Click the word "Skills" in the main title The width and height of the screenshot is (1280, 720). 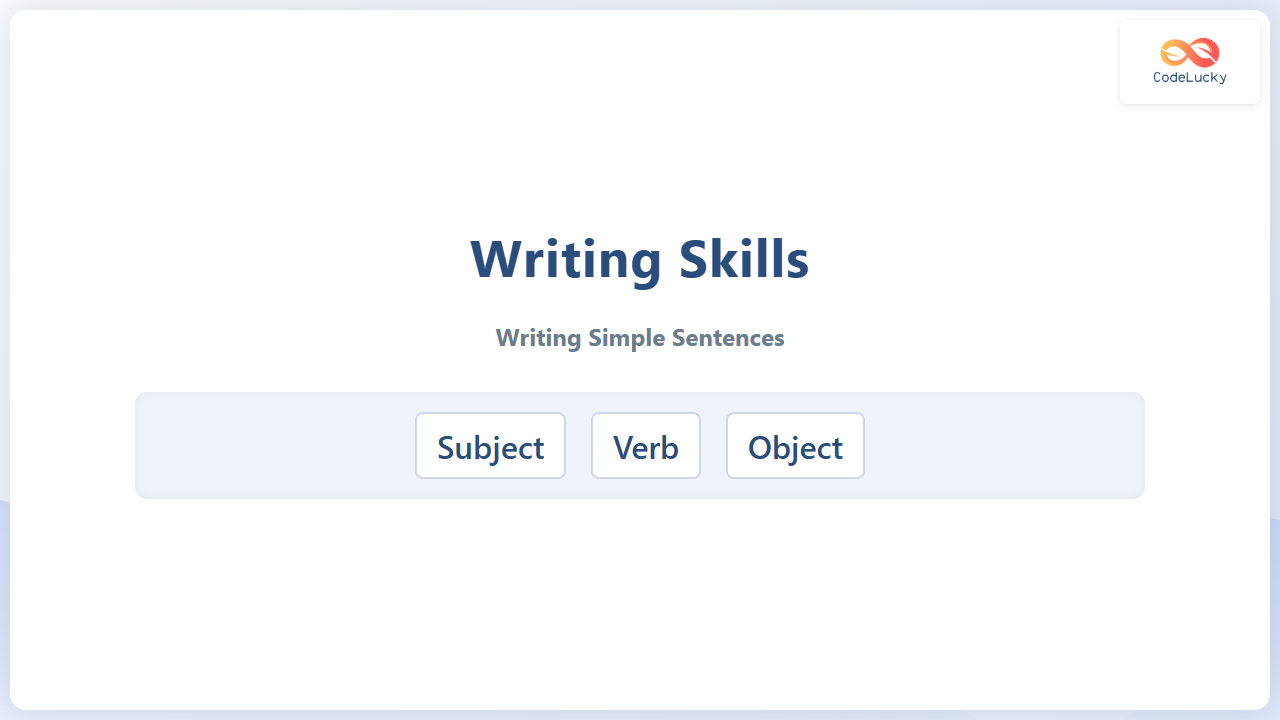click(x=743, y=259)
